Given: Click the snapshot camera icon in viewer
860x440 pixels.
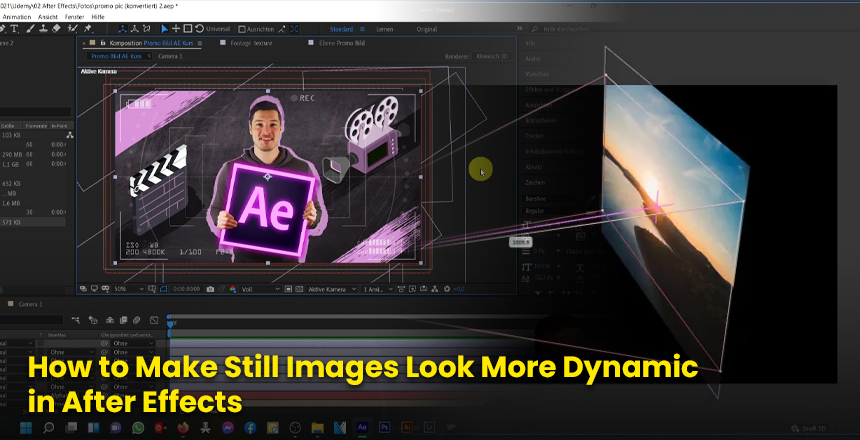Looking at the screenshot, I should point(211,289).
